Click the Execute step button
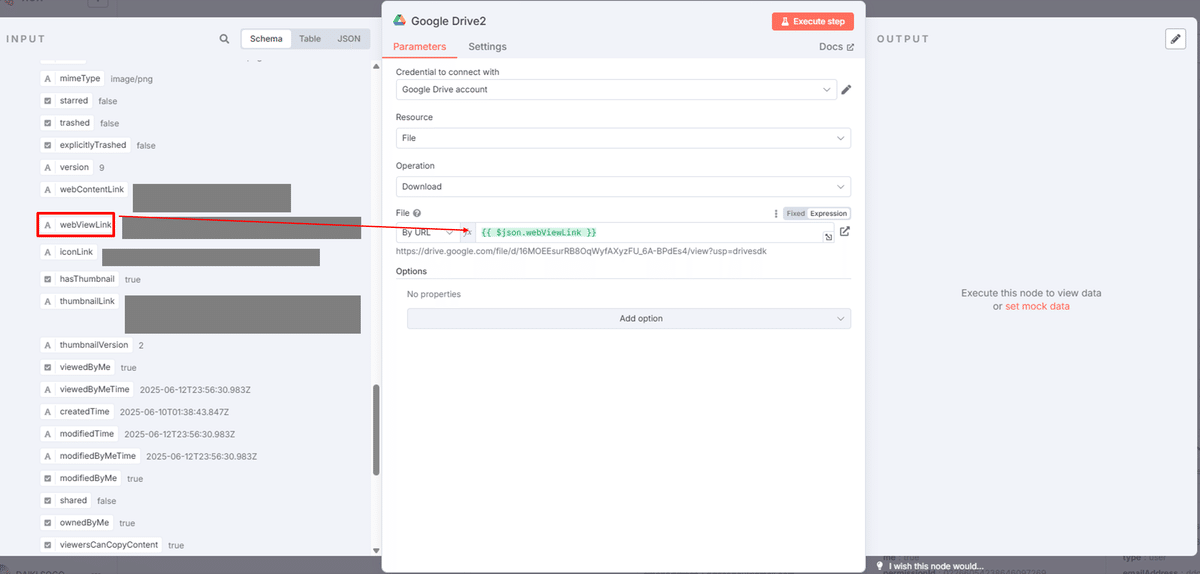Image resolution: width=1200 pixels, height=574 pixels. pyautogui.click(x=813, y=21)
